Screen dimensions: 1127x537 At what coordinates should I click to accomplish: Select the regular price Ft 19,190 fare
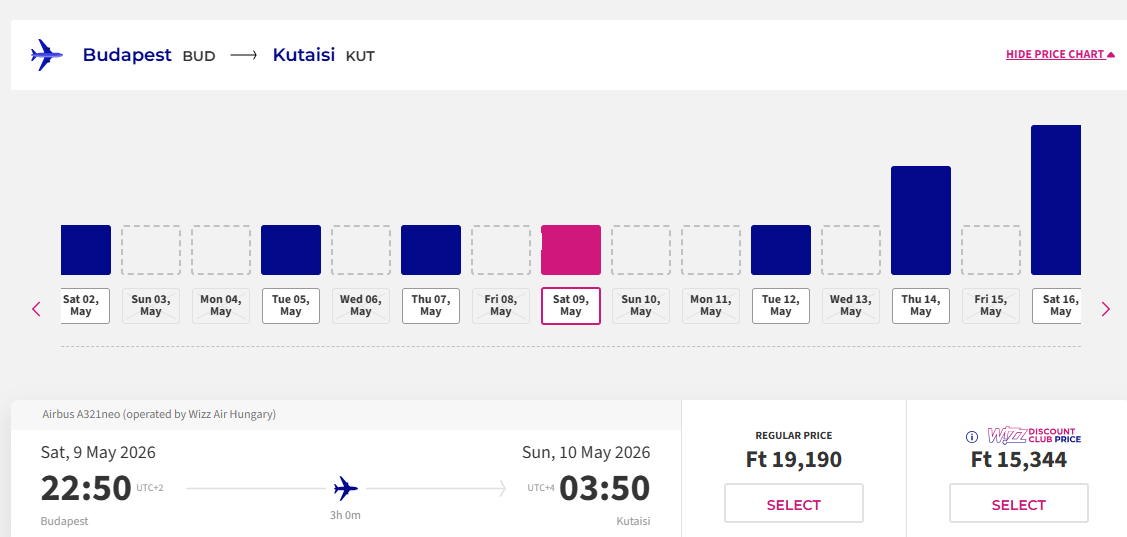[x=793, y=504]
